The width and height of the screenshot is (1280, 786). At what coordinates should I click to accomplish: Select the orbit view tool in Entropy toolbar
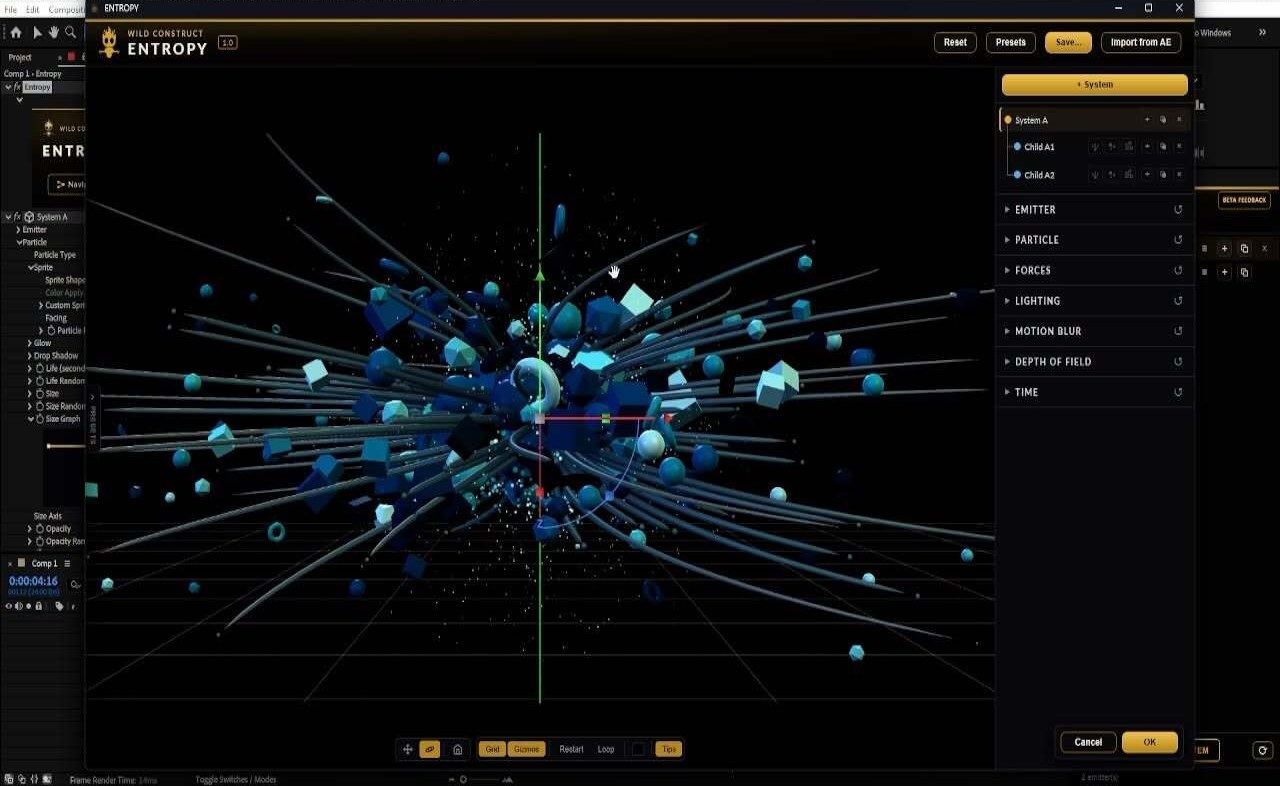(430, 749)
